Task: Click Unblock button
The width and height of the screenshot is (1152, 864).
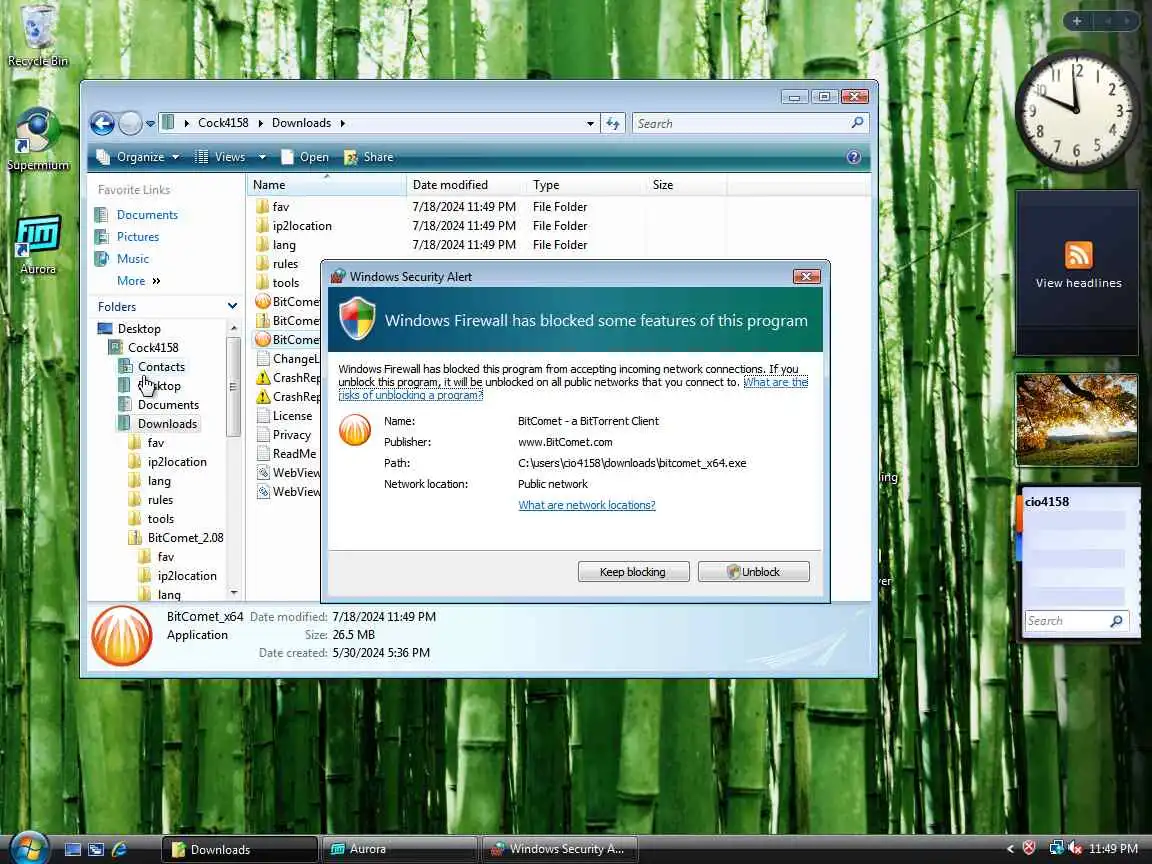Action: click(754, 572)
